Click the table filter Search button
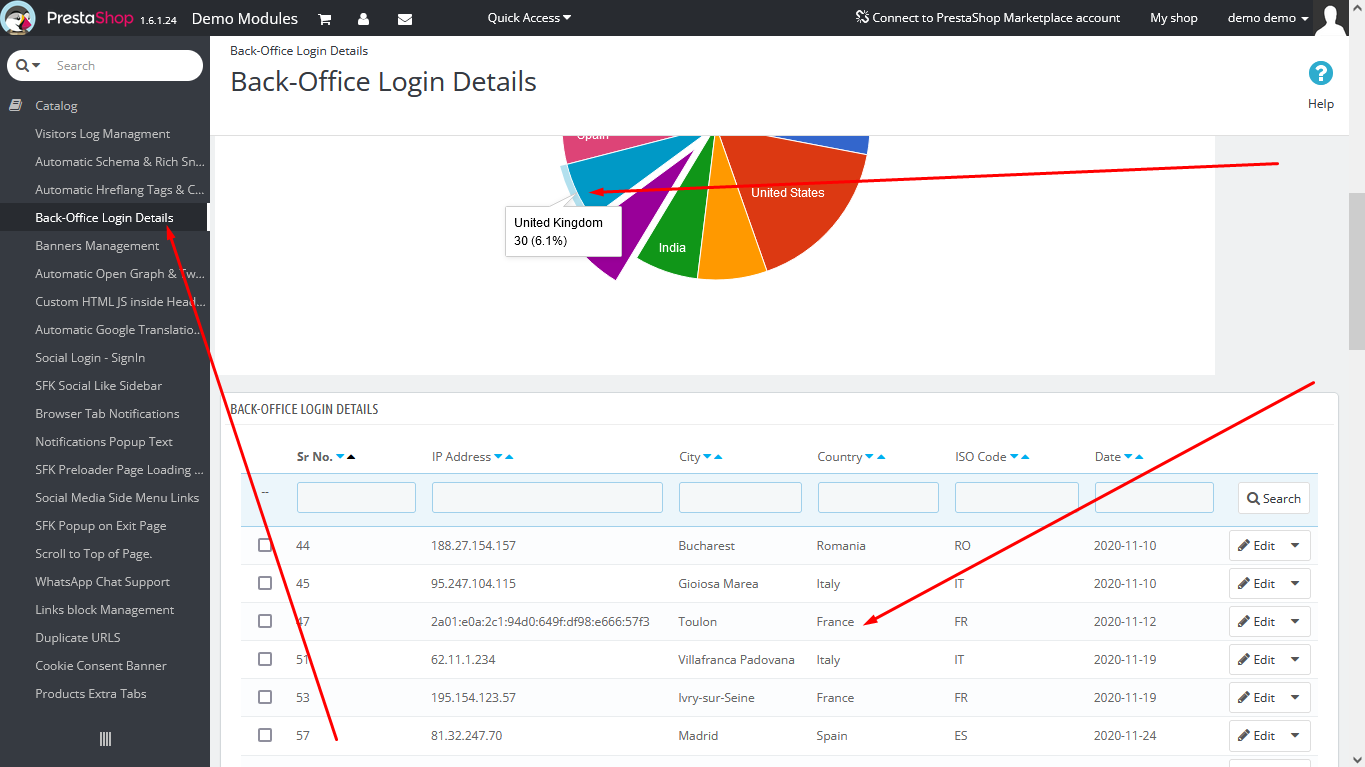This screenshot has height=767, width=1365. tap(1274, 498)
